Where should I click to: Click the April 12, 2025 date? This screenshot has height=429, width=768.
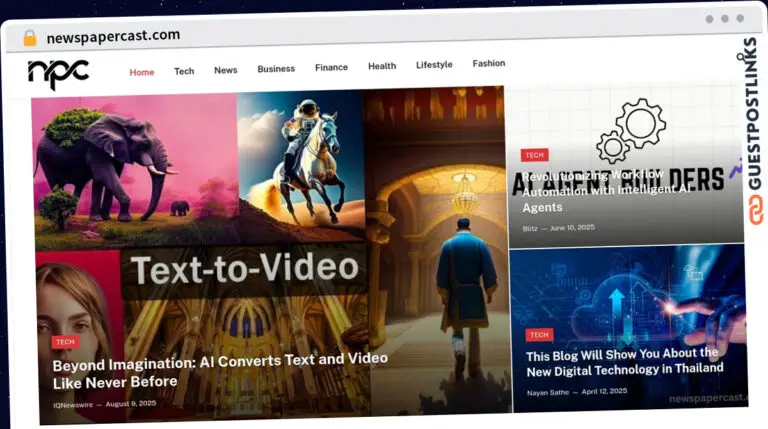(x=604, y=391)
